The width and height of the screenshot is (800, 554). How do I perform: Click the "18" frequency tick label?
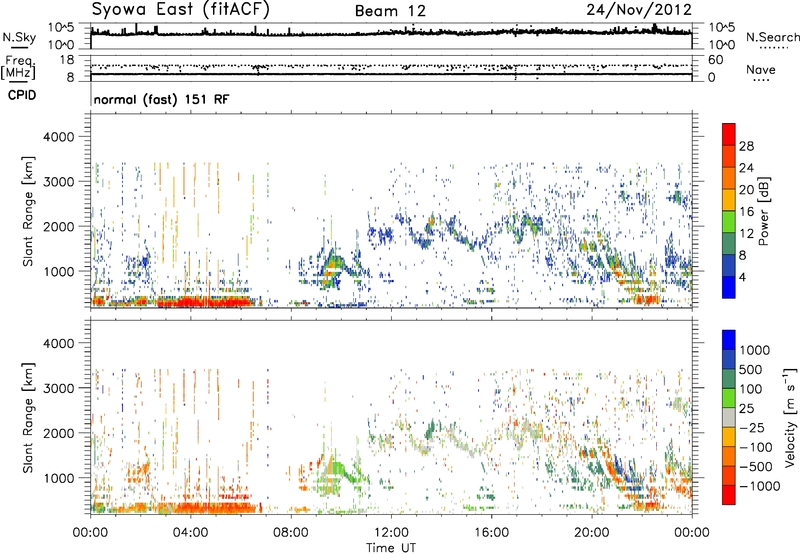pos(67,60)
